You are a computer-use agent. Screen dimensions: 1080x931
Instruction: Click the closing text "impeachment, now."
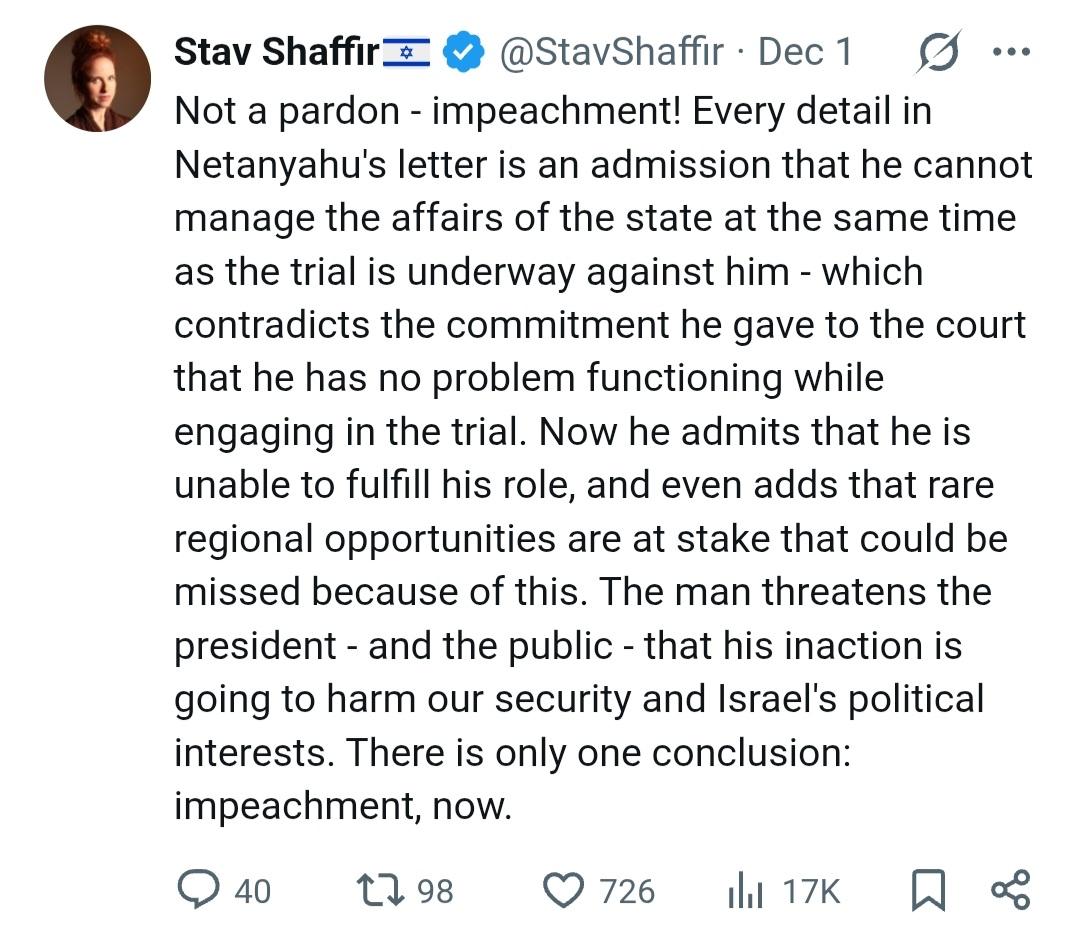coord(342,805)
